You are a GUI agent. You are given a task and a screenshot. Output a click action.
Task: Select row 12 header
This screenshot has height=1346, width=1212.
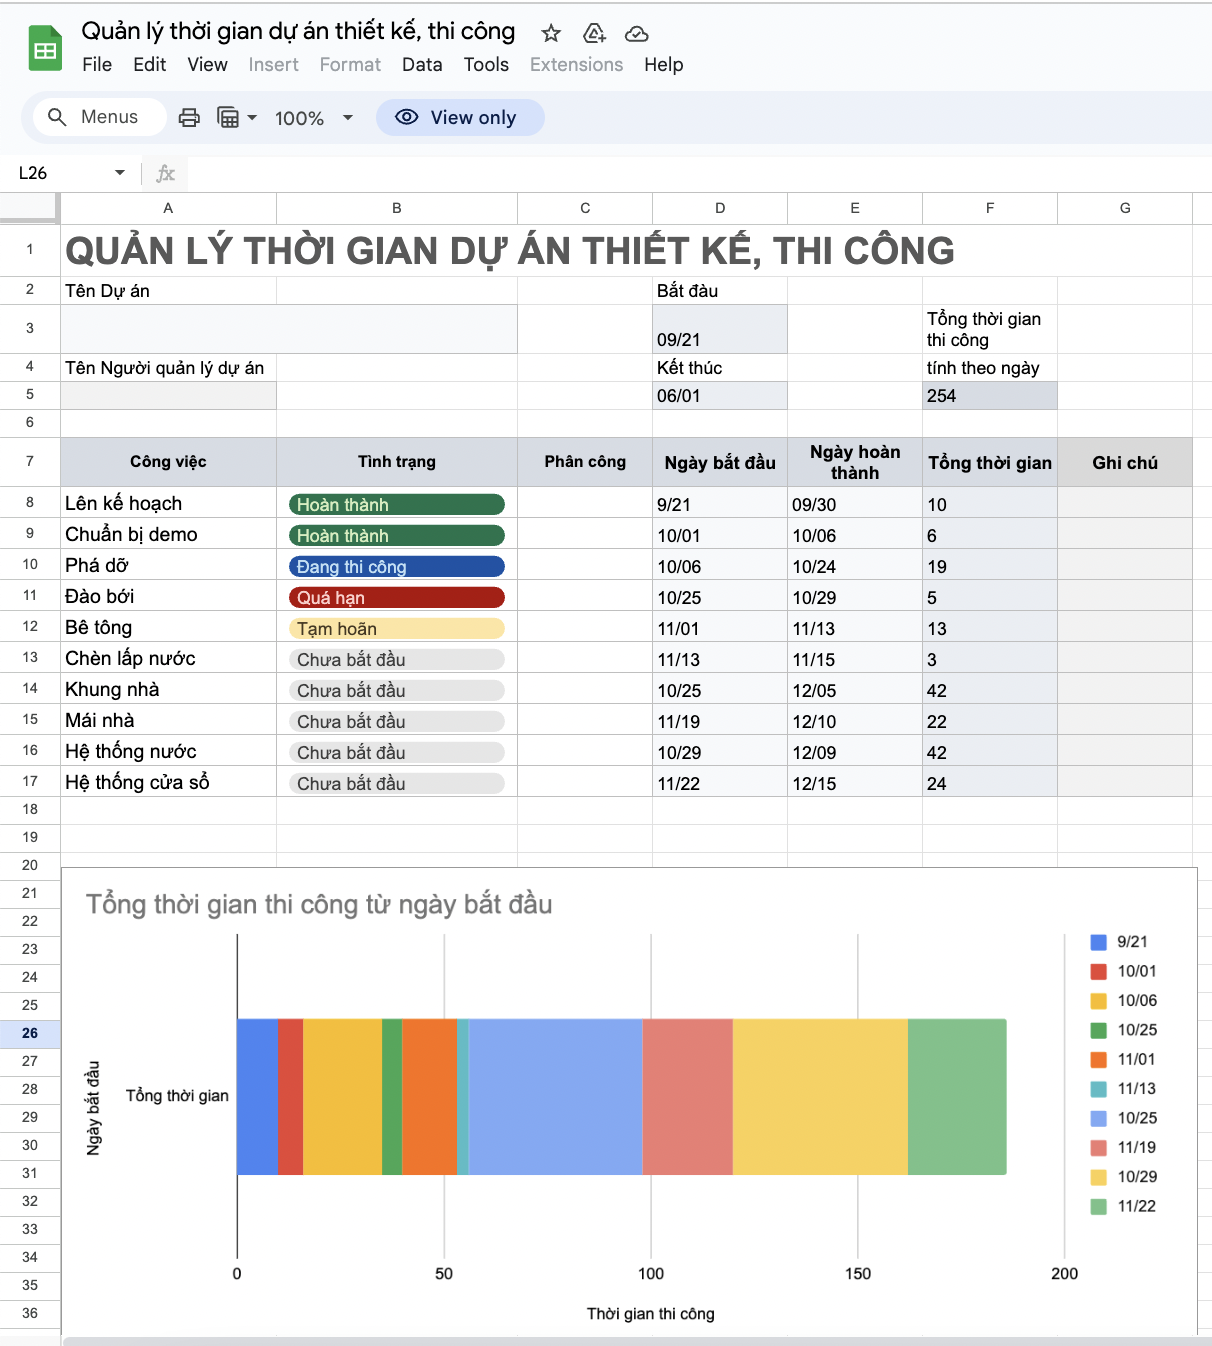[x=30, y=627]
